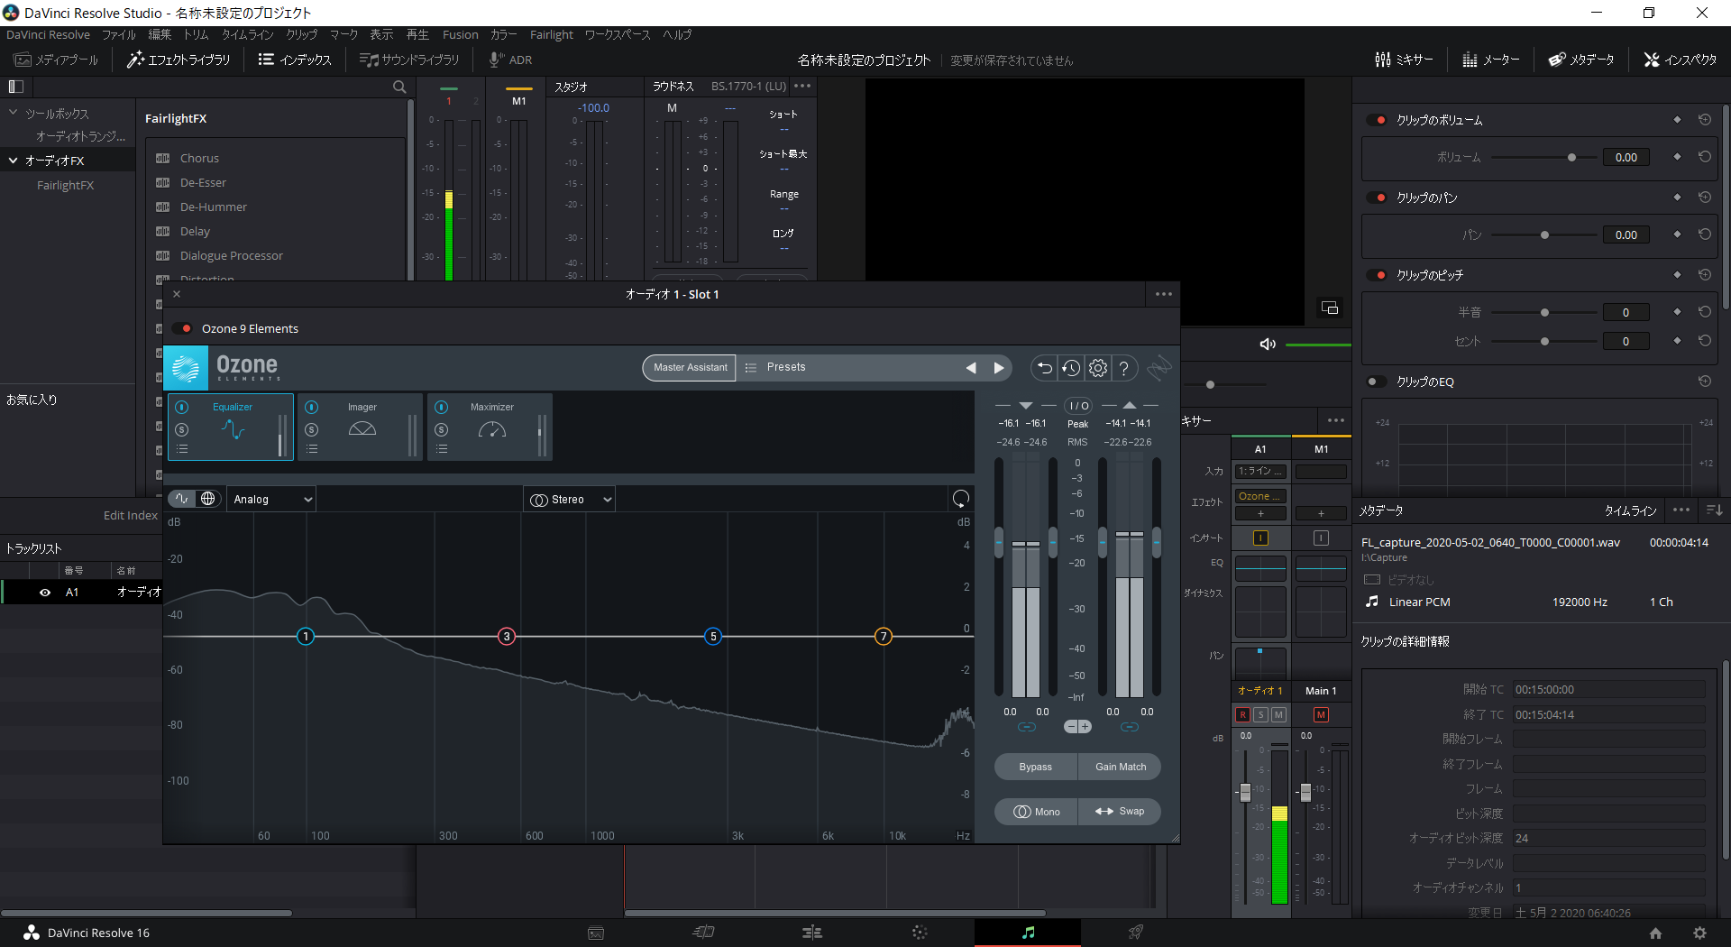1731x947 pixels.
Task: Open the Fairlight page music note icon
Action: point(1028,932)
